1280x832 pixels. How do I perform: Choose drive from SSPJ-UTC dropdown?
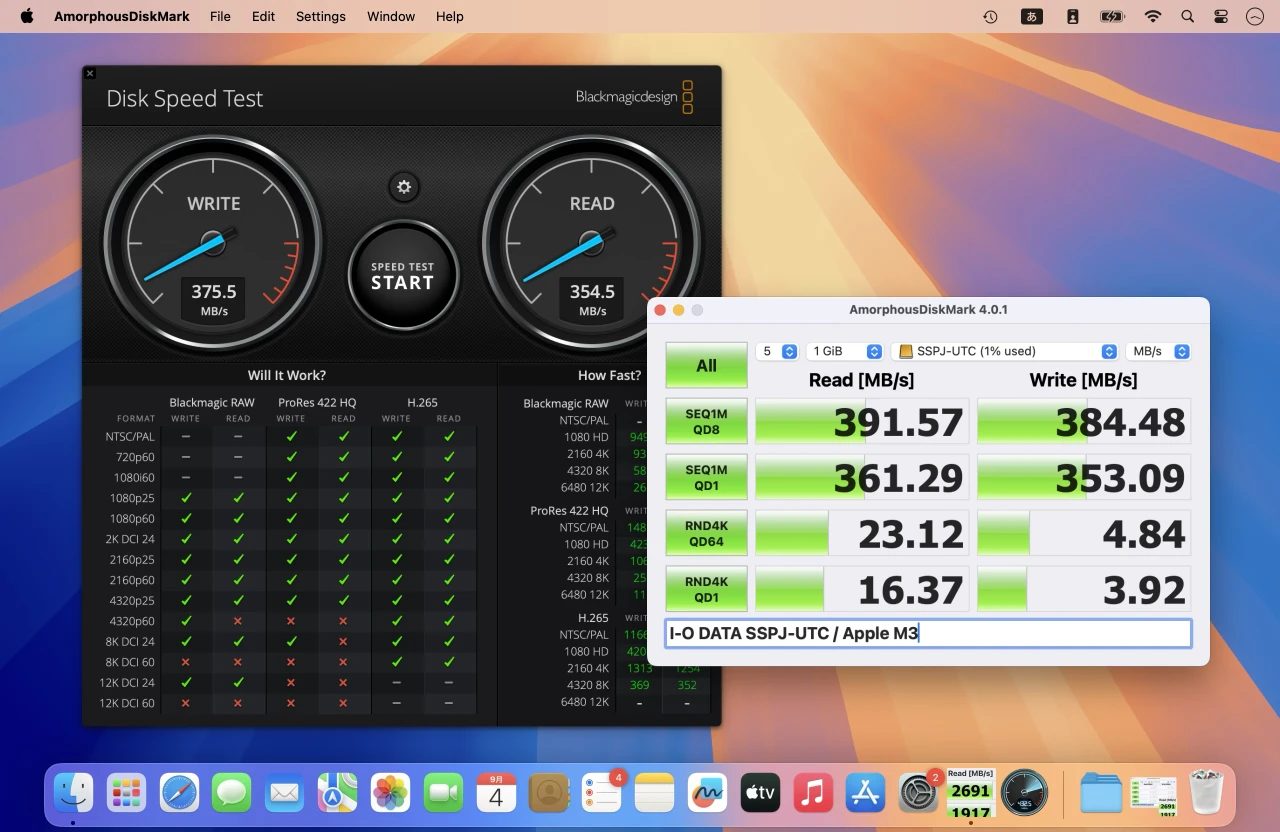(1004, 351)
